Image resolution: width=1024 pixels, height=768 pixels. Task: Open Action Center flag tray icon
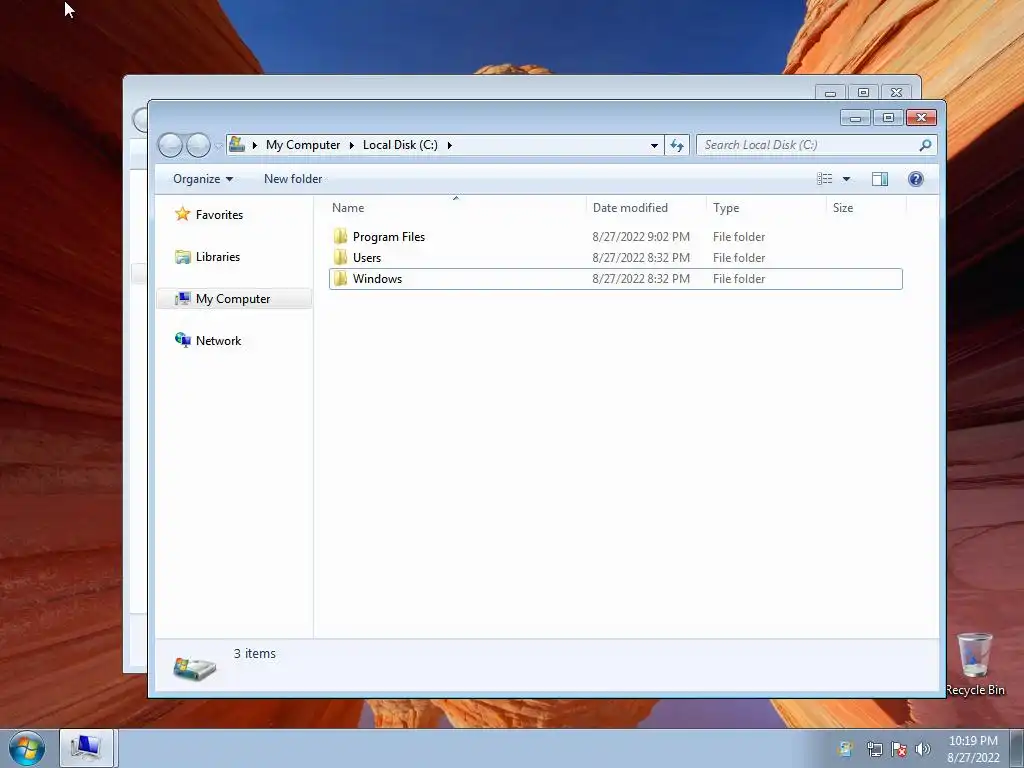coord(899,749)
